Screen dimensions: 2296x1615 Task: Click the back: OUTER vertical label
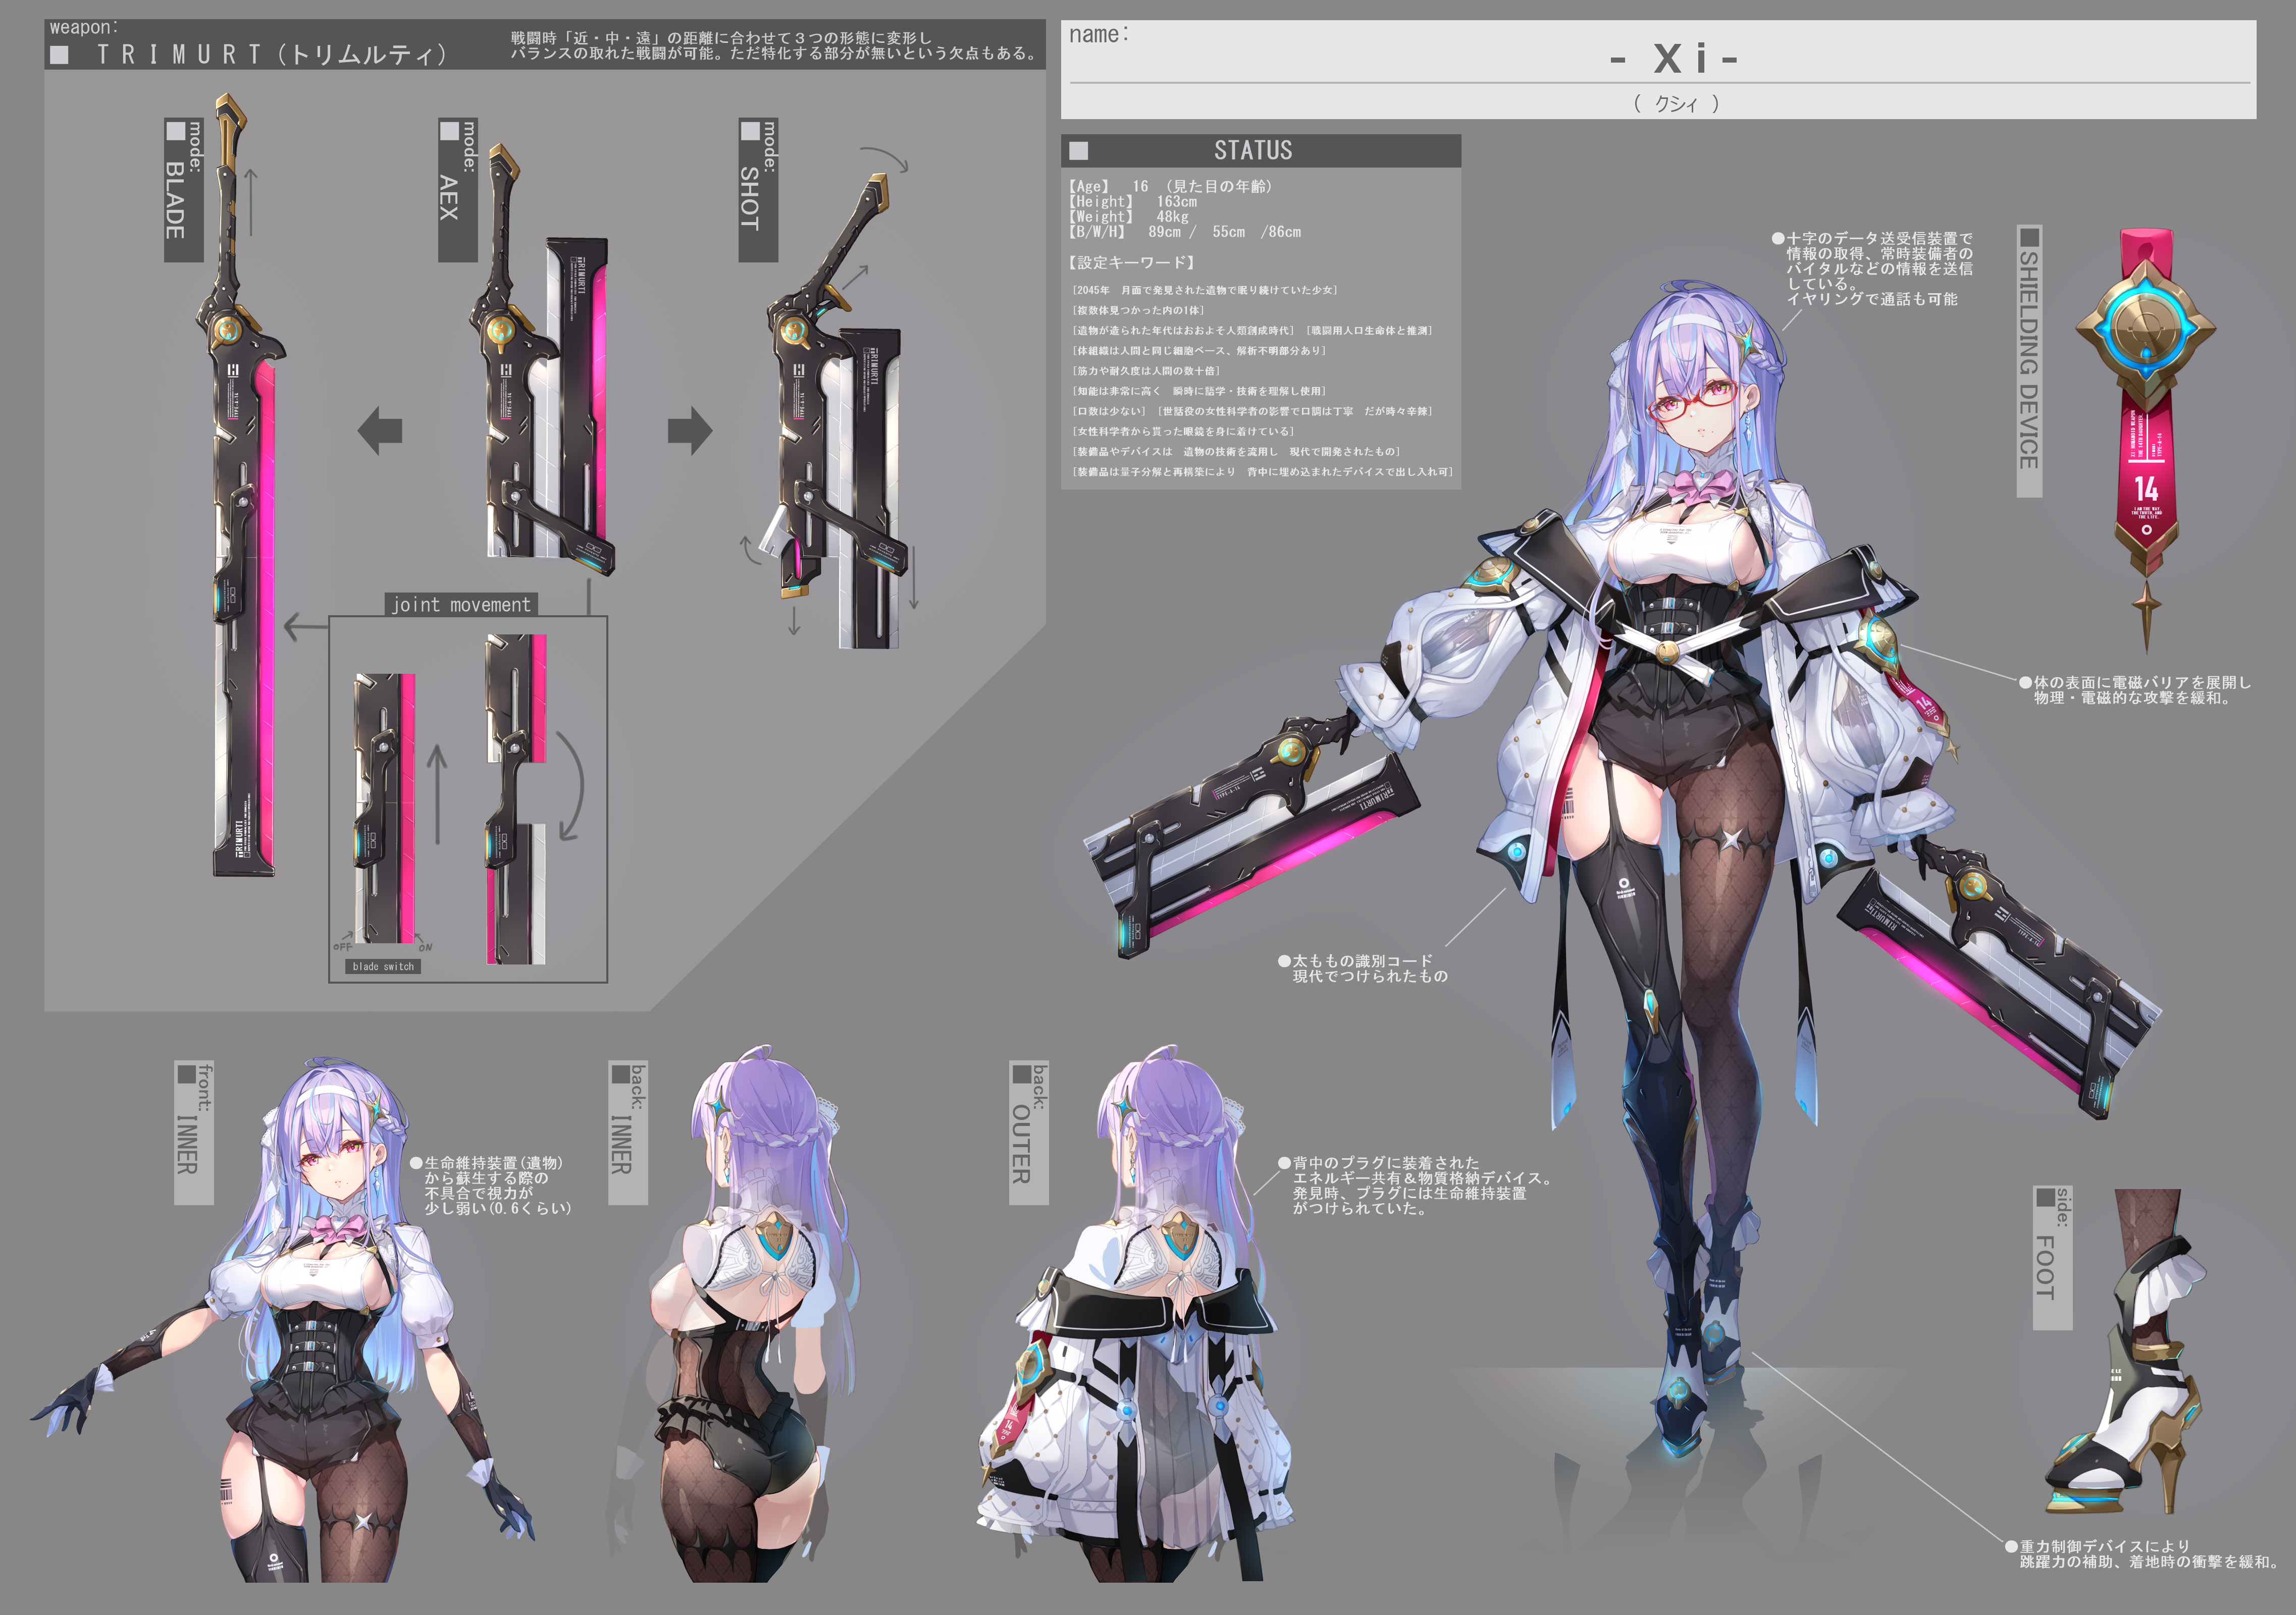pyautogui.click(x=1028, y=1132)
